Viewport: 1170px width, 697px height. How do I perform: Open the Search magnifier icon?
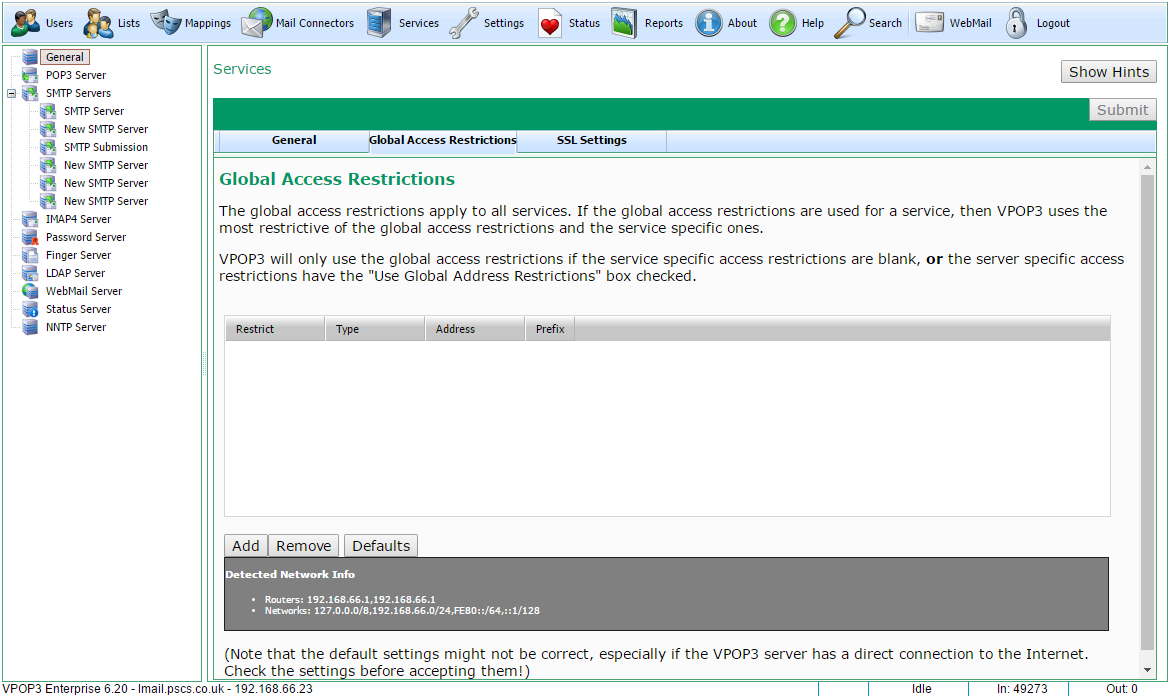850,23
